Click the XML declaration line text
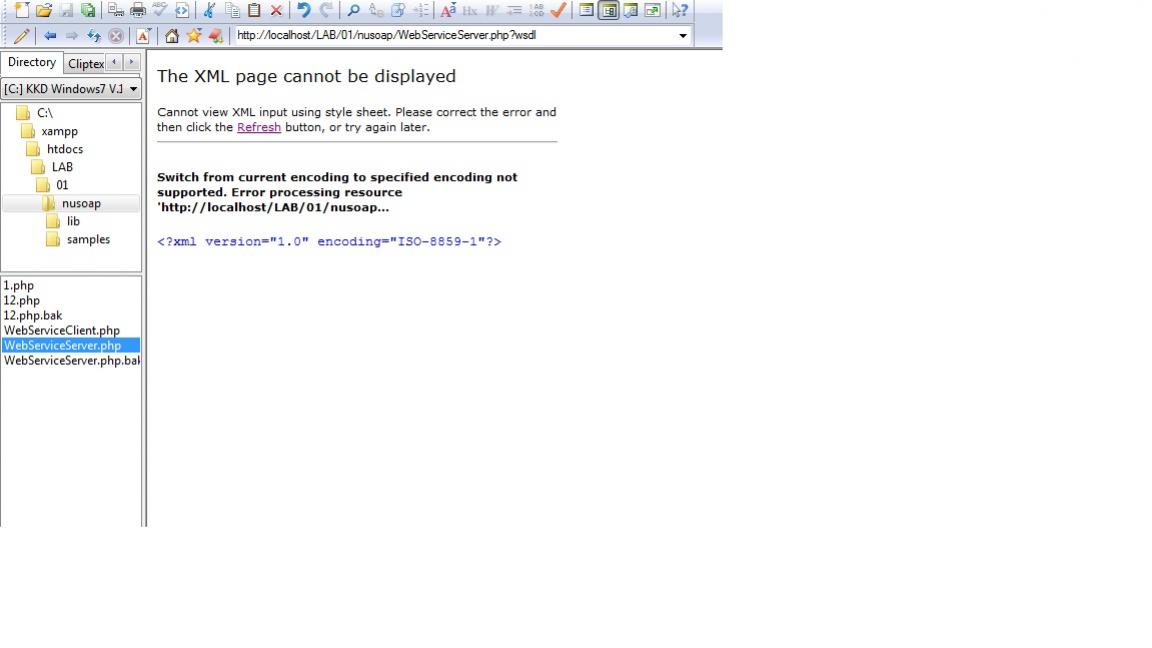Screen dimensions: 1152x648 pyautogui.click(x=329, y=242)
